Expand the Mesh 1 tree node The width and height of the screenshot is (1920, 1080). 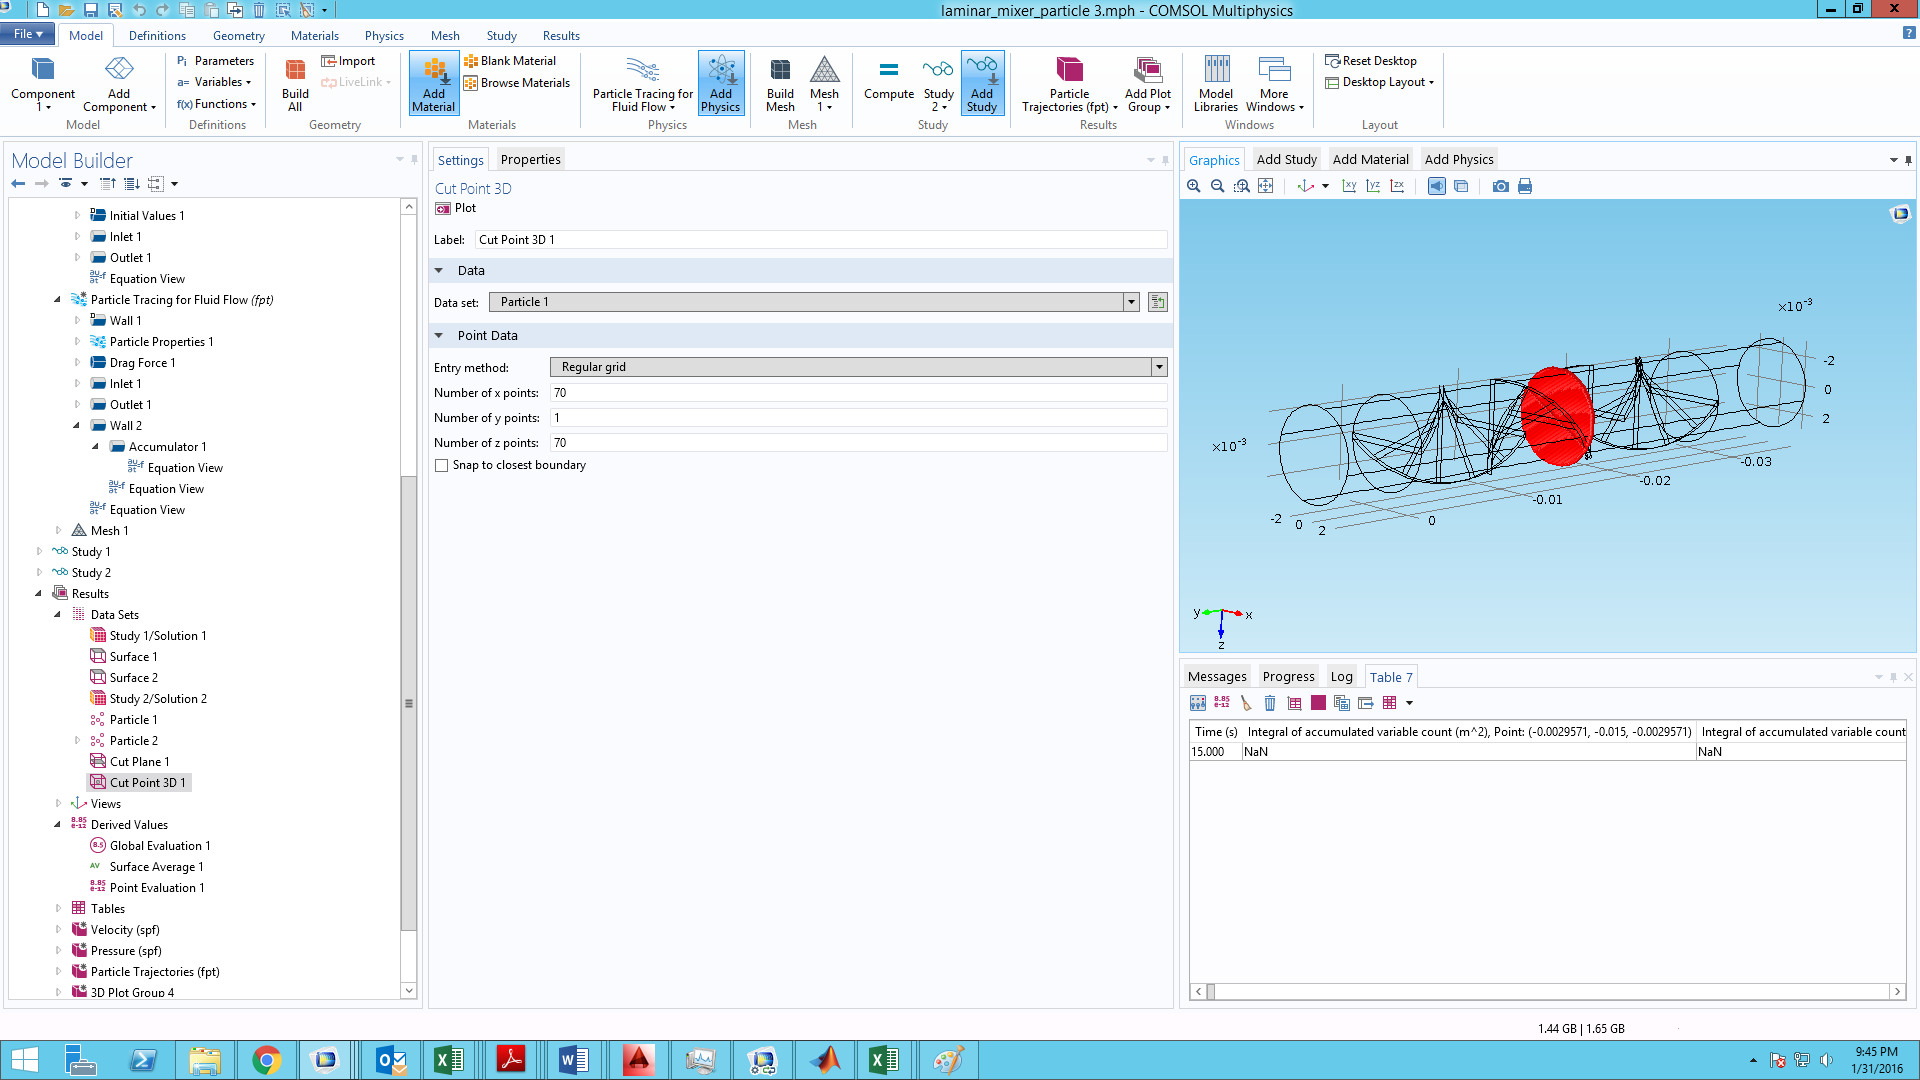point(58,531)
